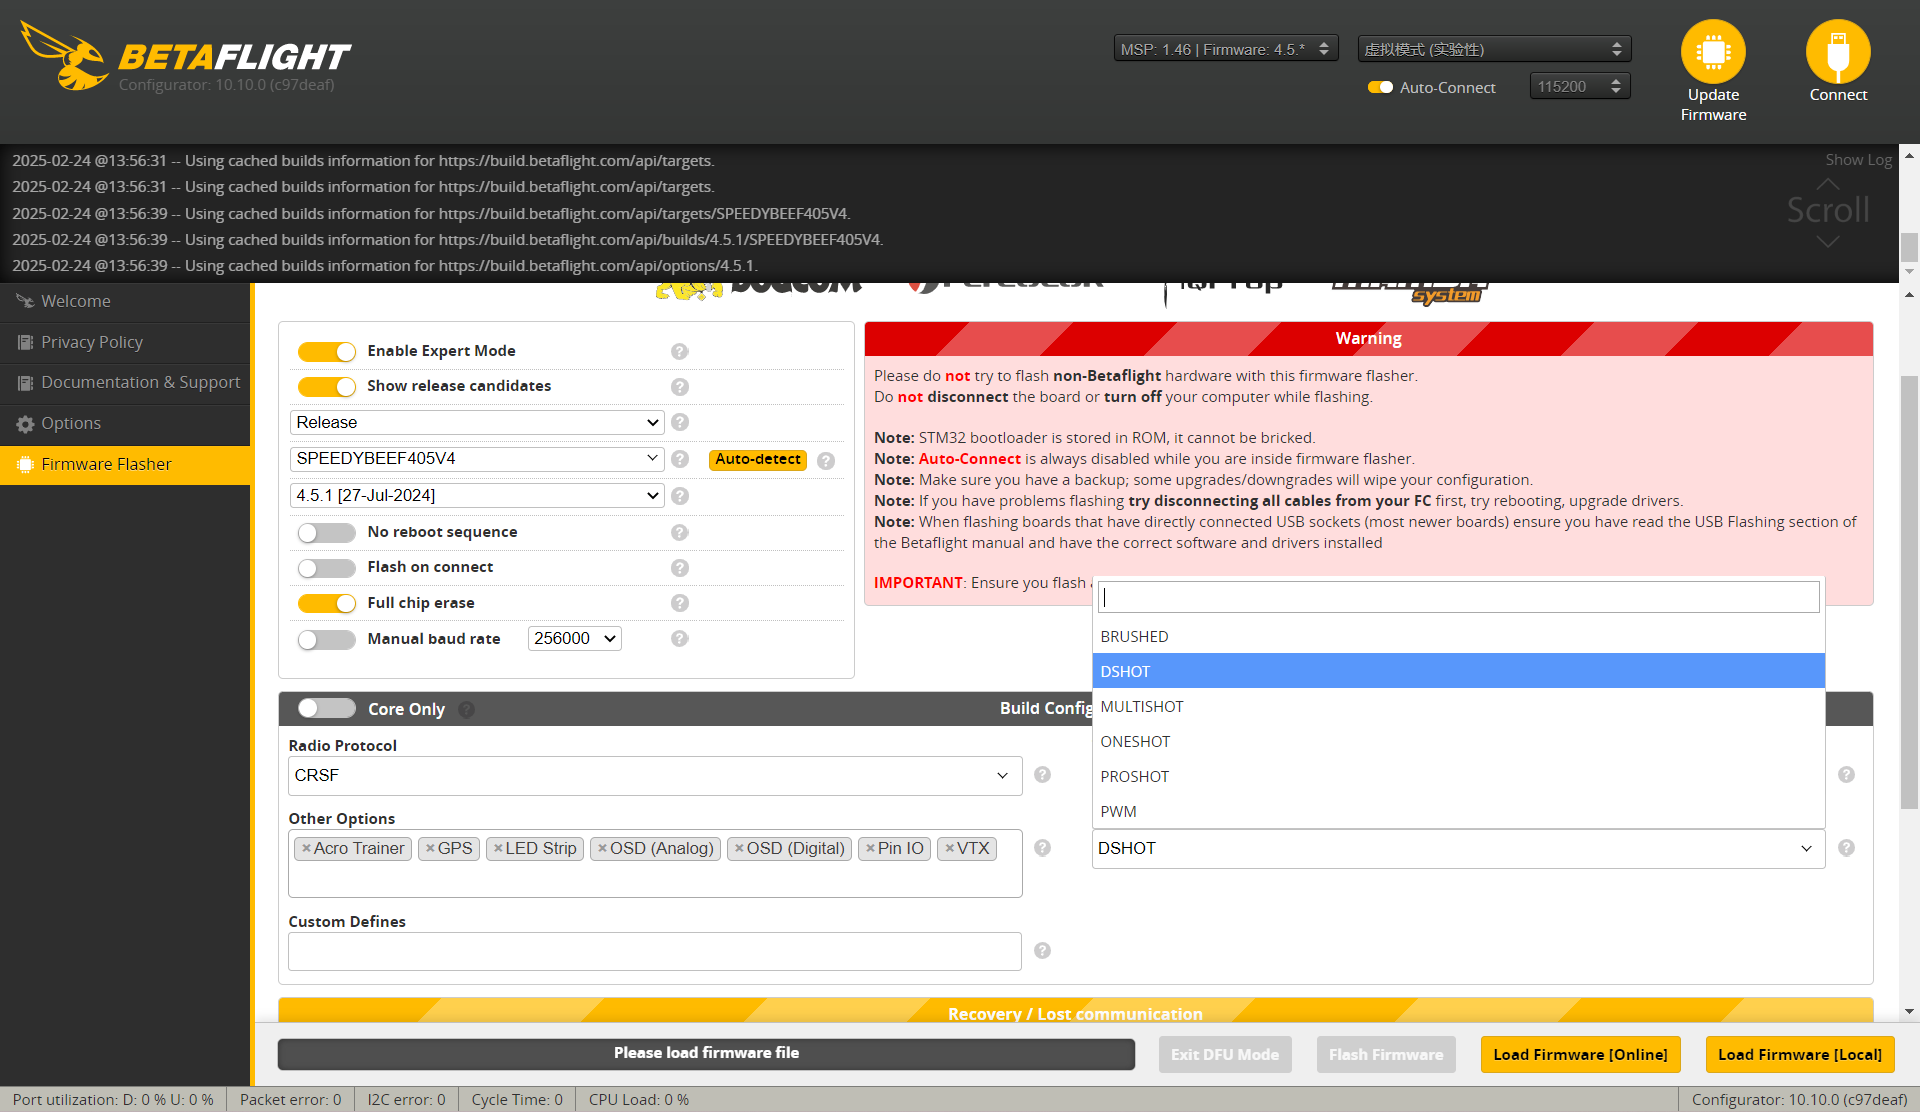Open the CRSF Radio Protocol dropdown
The width and height of the screenshot is (1920, 1112).
(x=655, y=776)
